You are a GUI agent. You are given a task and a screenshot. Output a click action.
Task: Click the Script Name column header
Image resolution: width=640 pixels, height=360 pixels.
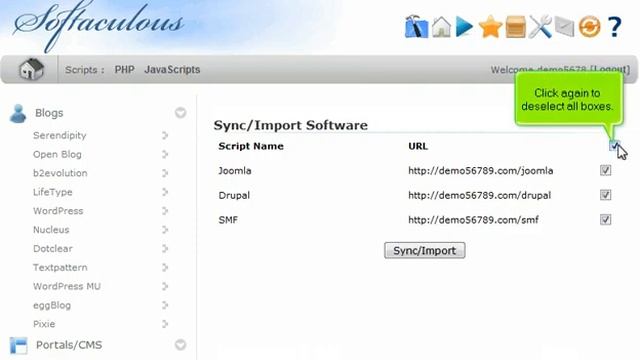[x=251, y=146]
